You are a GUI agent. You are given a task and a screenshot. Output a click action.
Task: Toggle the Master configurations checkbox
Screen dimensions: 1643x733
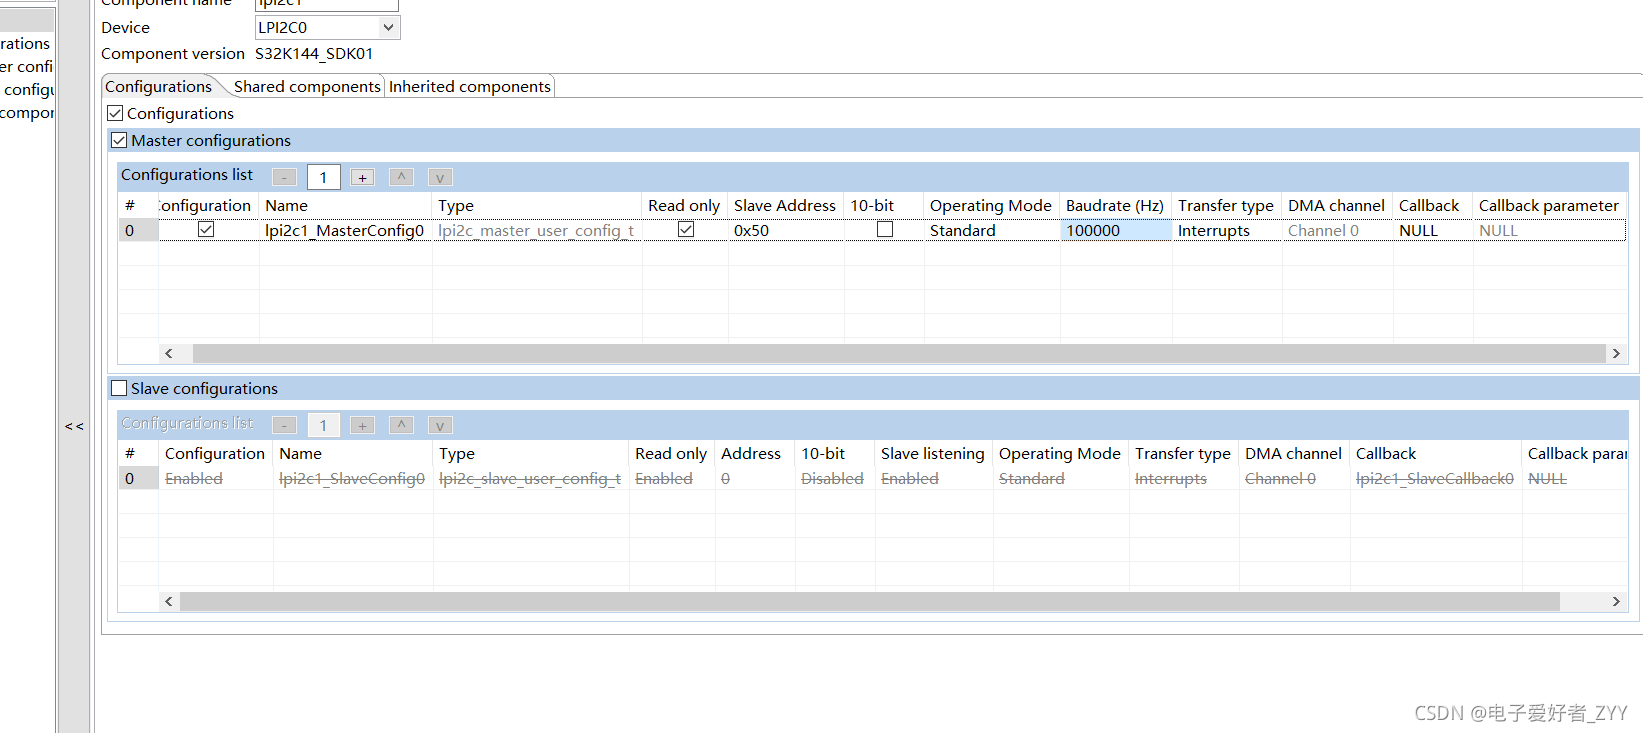(119, 140)
